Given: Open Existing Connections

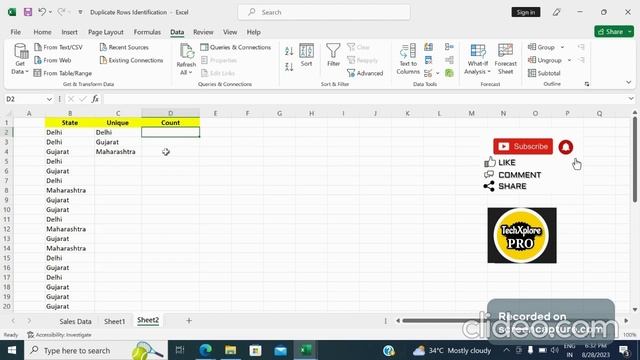Looking at the screenshot, I should pyautogui.click(x=131, y=60).
